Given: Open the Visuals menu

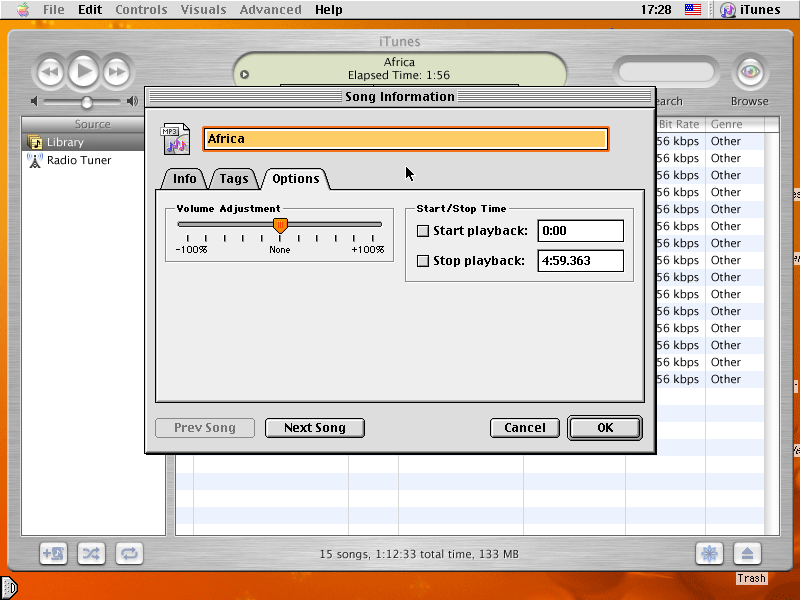Looking at the screenshot, I should (x=203, y=10).
